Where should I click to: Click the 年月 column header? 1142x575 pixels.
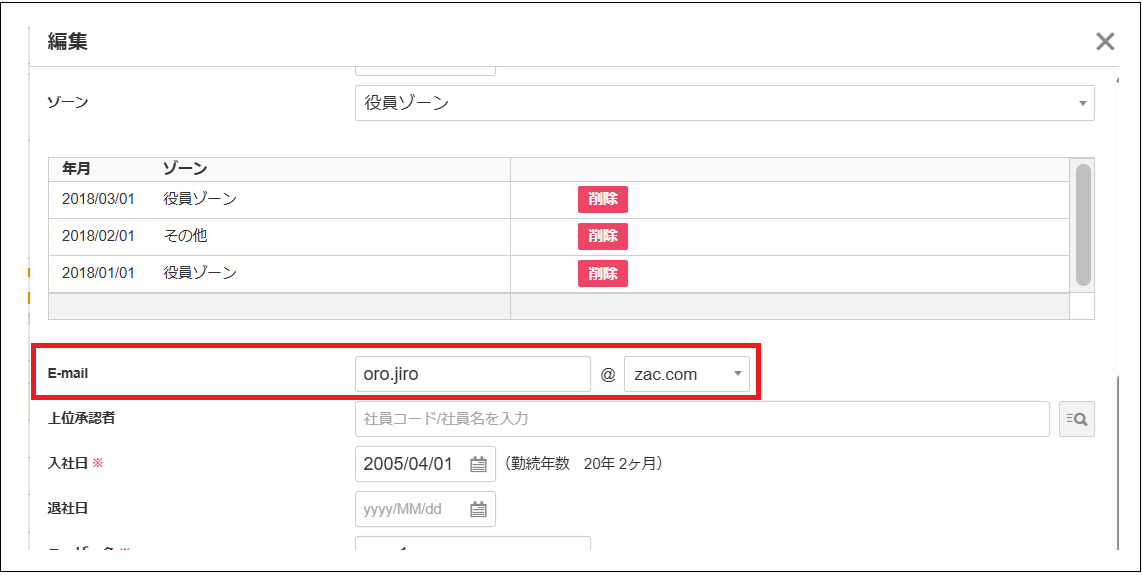tap(76, 169)
